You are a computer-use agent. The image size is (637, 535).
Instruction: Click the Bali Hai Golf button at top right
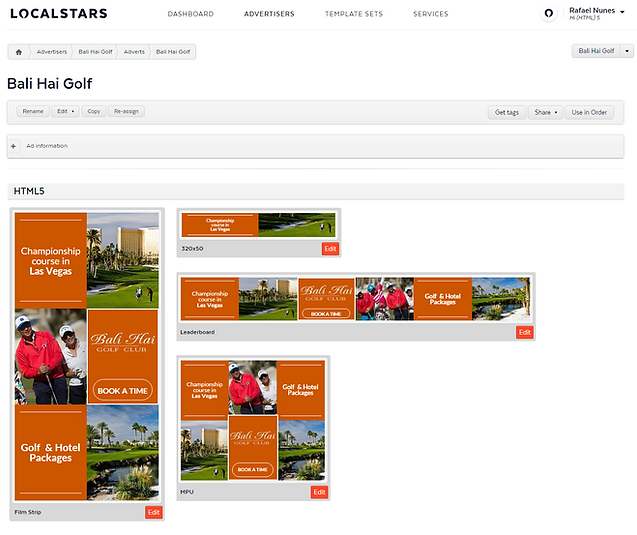(x=596, y=51)
